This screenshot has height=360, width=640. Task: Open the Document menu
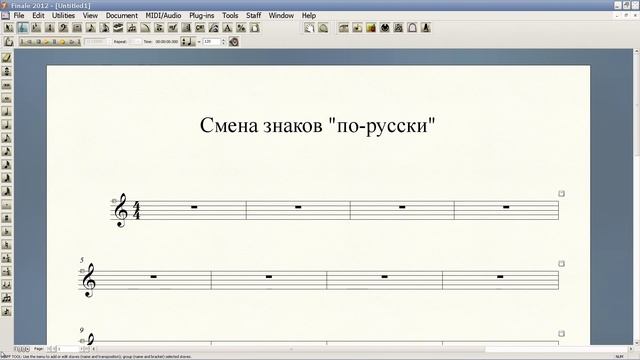coord(122,16)
